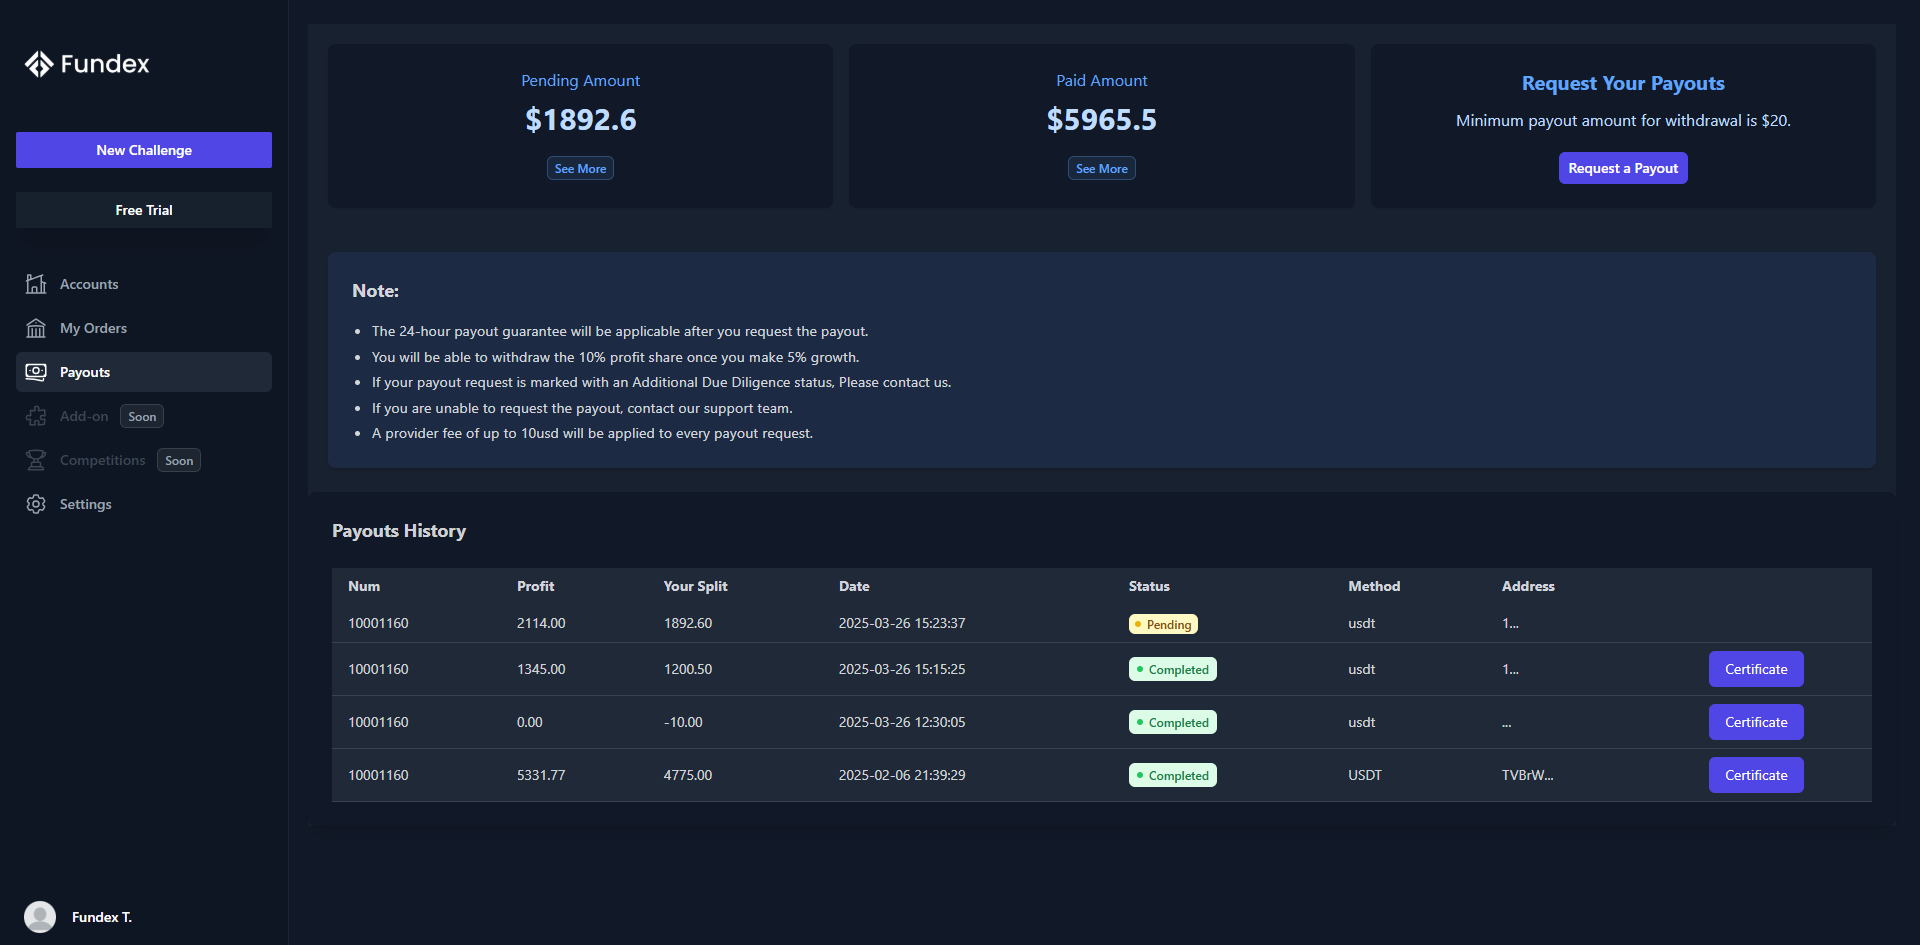The image size is (1920, 945).
Task: Click the Competitions trophy icon
Action: (36, 460)
